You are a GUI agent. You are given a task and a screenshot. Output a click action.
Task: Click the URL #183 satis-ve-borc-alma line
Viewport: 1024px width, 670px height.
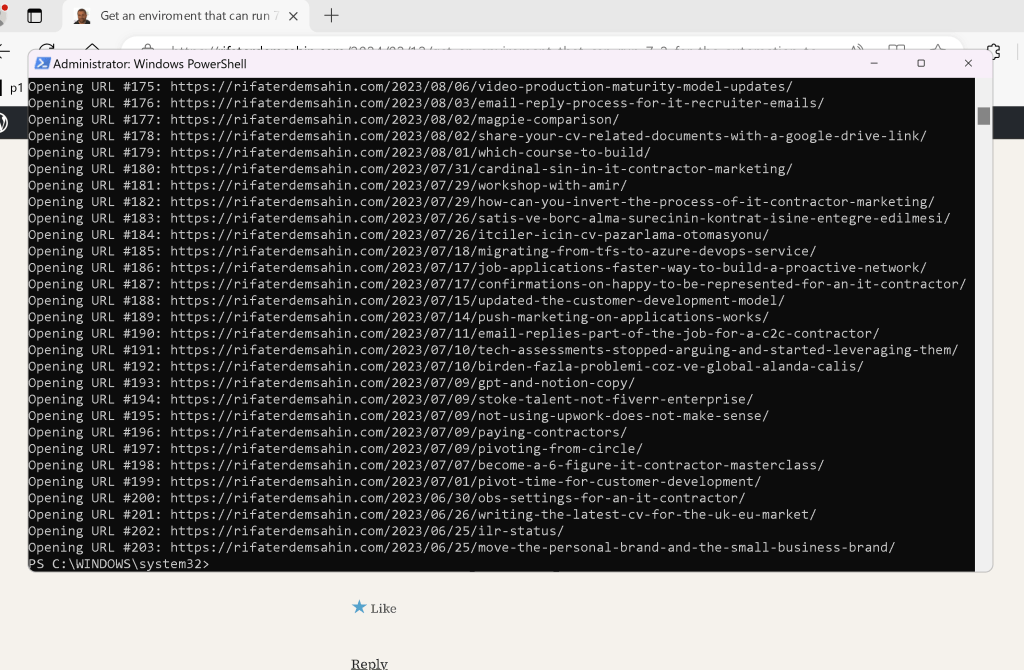[x=489, y=218]
